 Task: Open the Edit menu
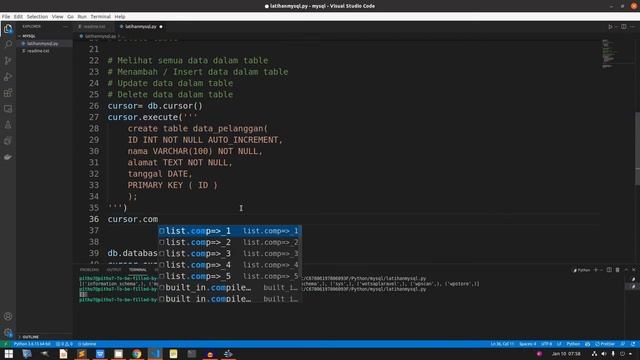[18, 17]
